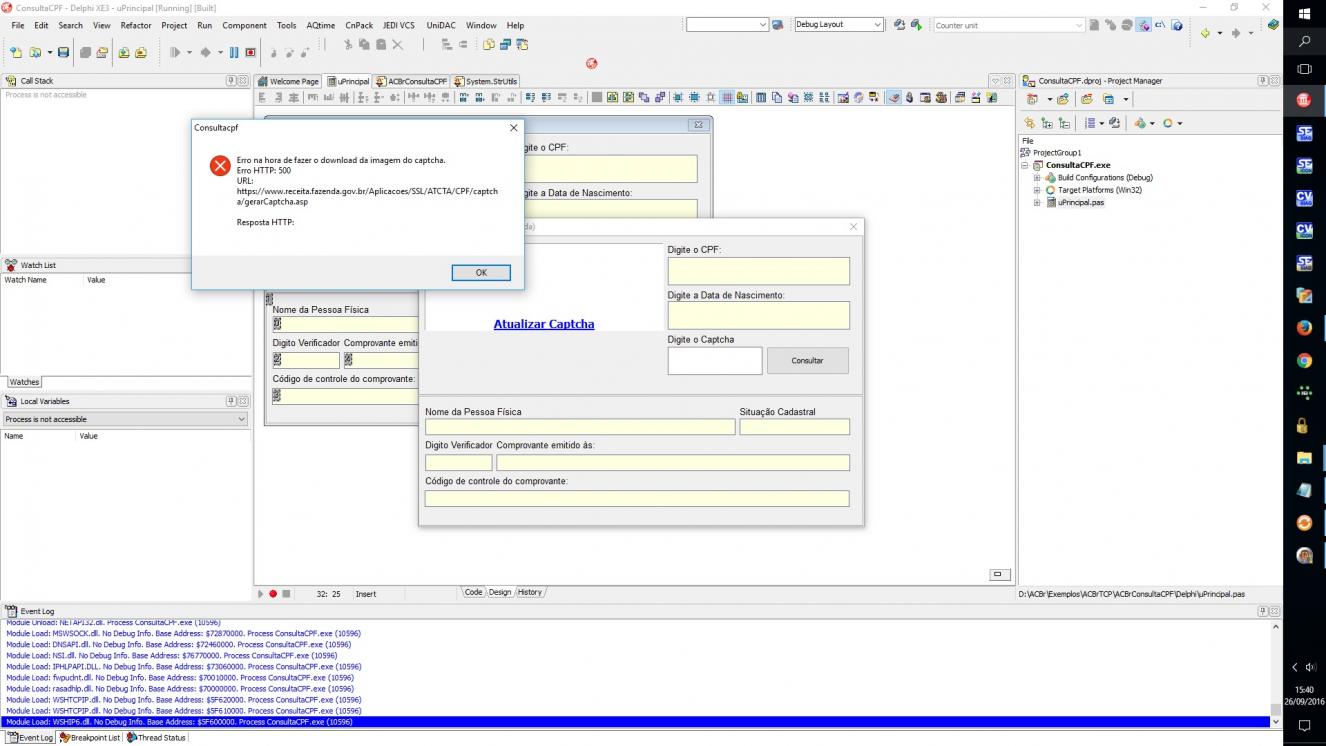Open the Process is not accessible dropdown
Screen dimensions: 1326x746
124,419
